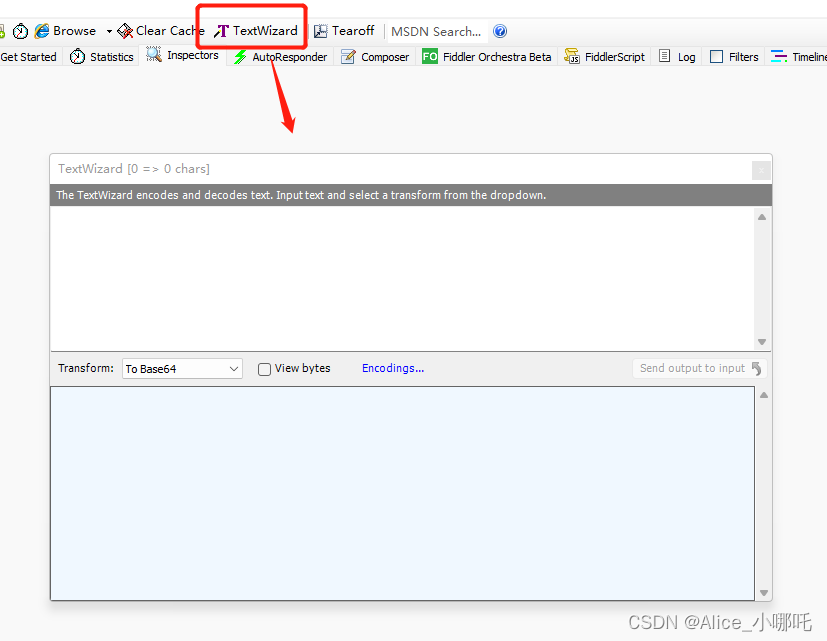This screenshot has height=641, width=827.
Task: Click output area scrollbar down arrow
Action: (x=763, y=593)
